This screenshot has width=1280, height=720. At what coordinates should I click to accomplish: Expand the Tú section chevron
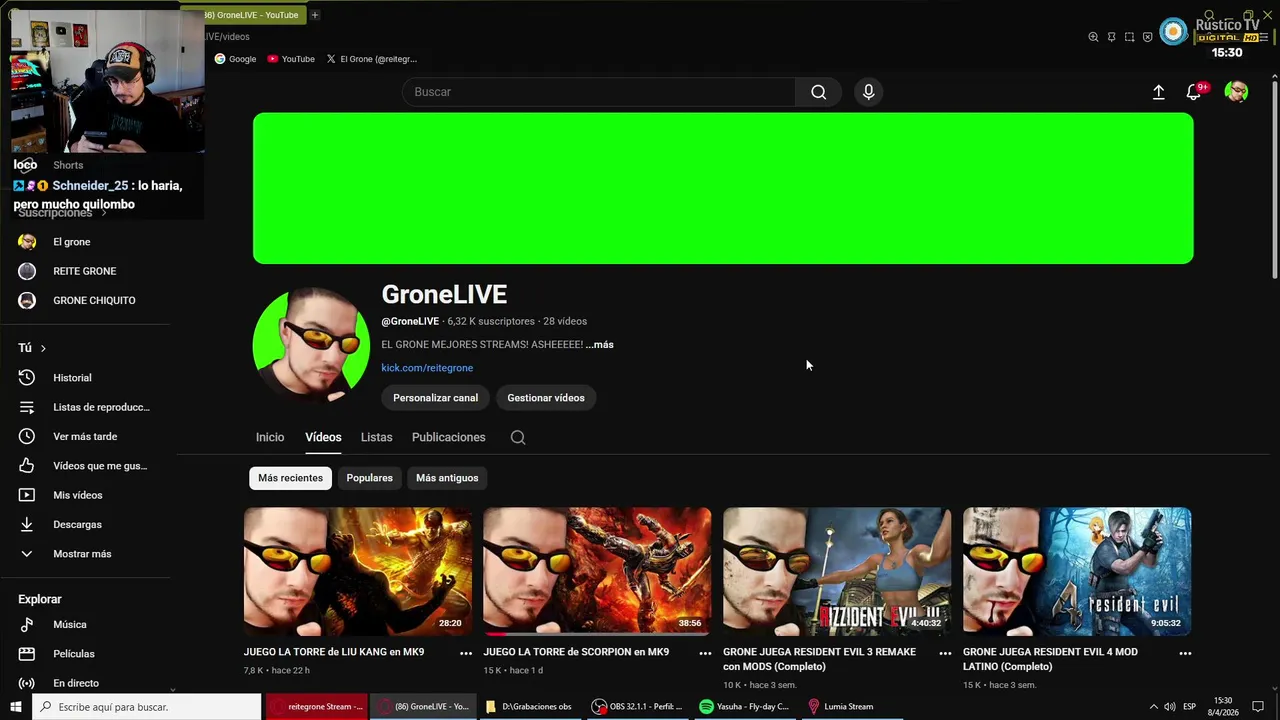[x=43, y=348]
